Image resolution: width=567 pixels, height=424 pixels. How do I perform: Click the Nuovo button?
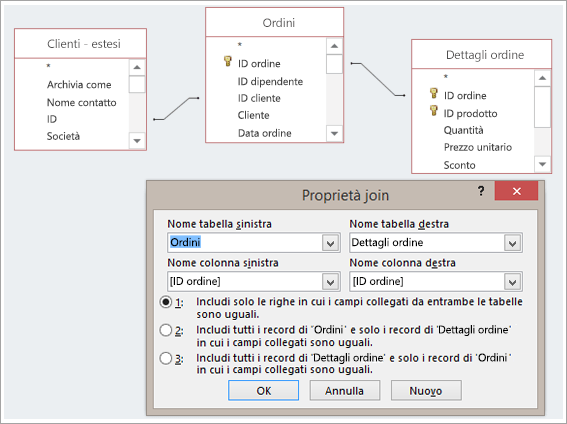(426, 390)
